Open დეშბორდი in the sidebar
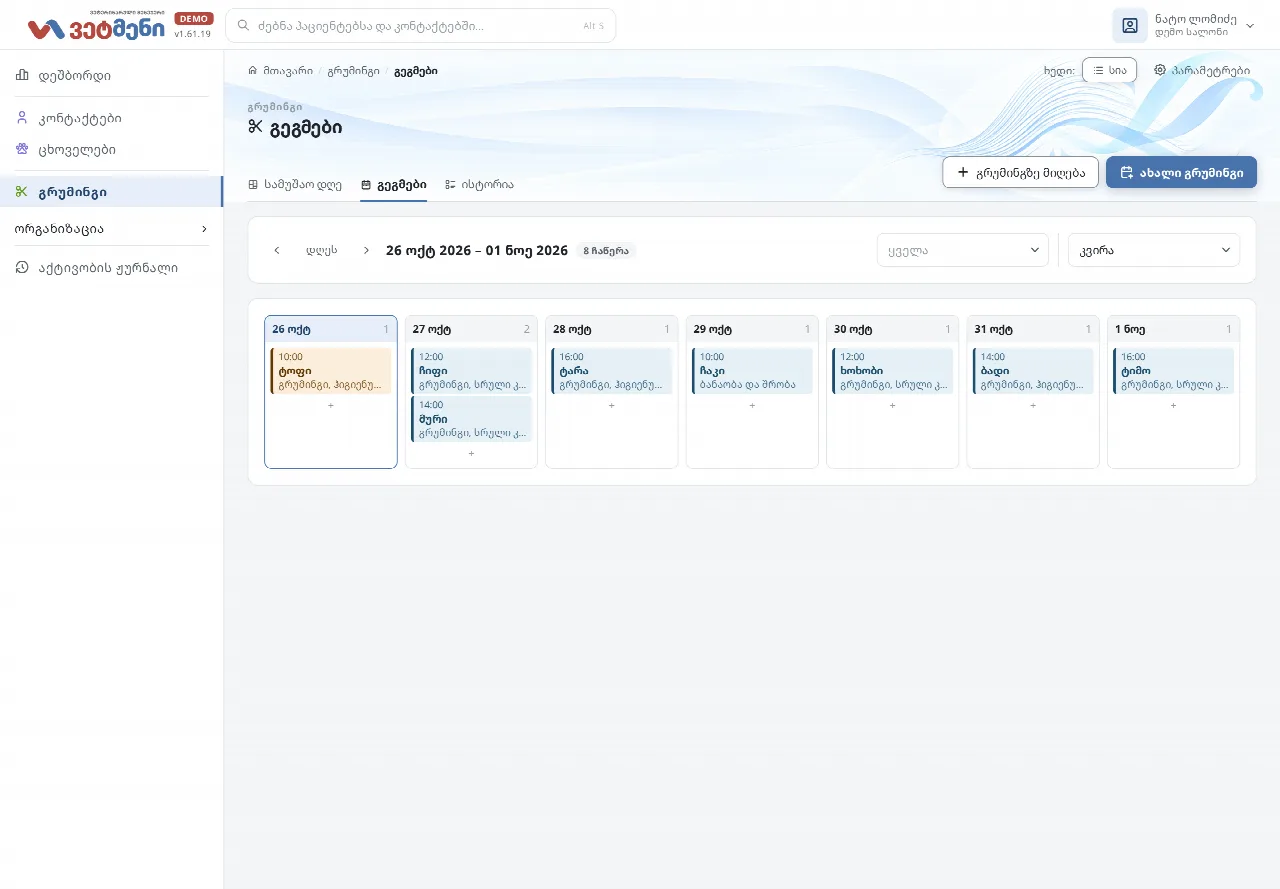This screenshot has height=889, width=1280. coord(111,75)
